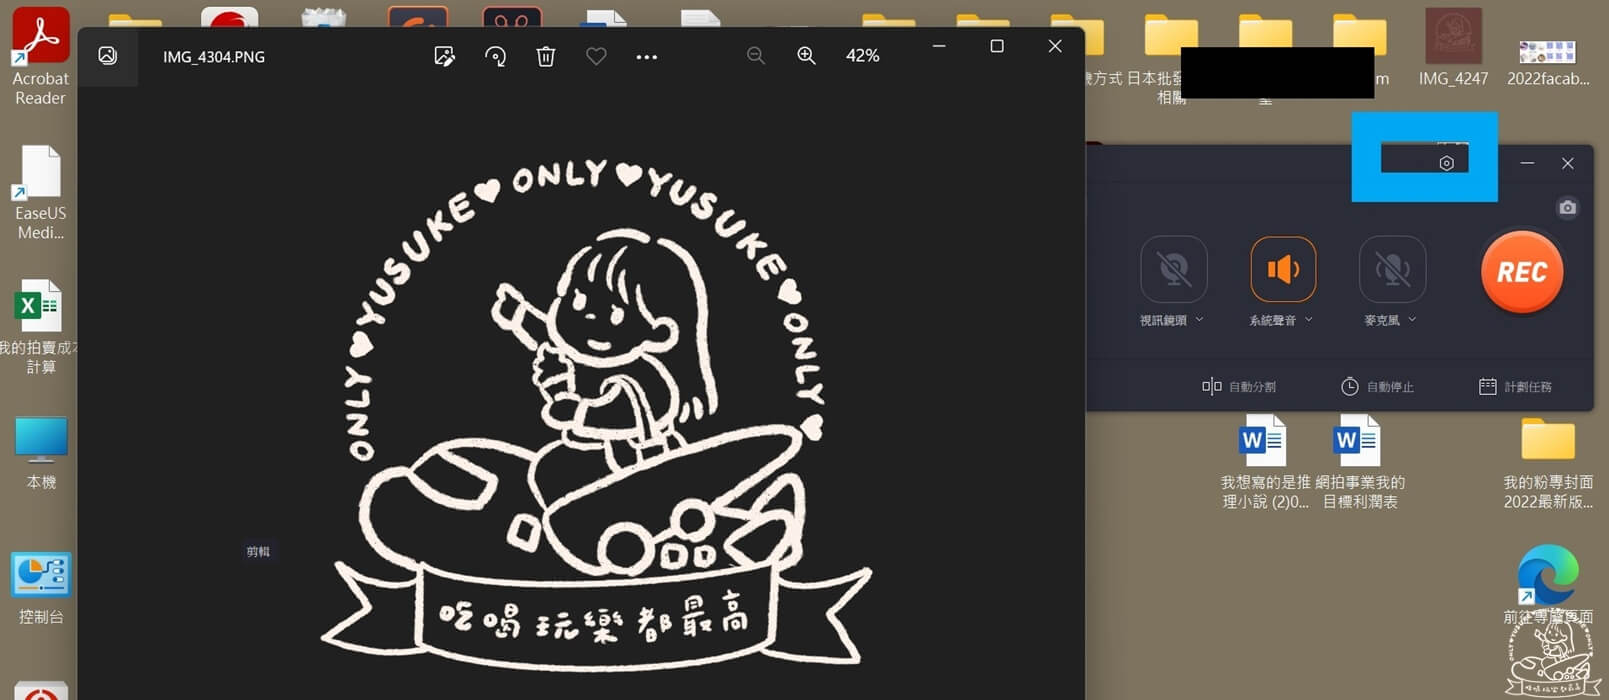This screenshot has width=1609, height=700.
Task: Open the 自動停止 auto stop option
Action: click(x=1377, y=387)
